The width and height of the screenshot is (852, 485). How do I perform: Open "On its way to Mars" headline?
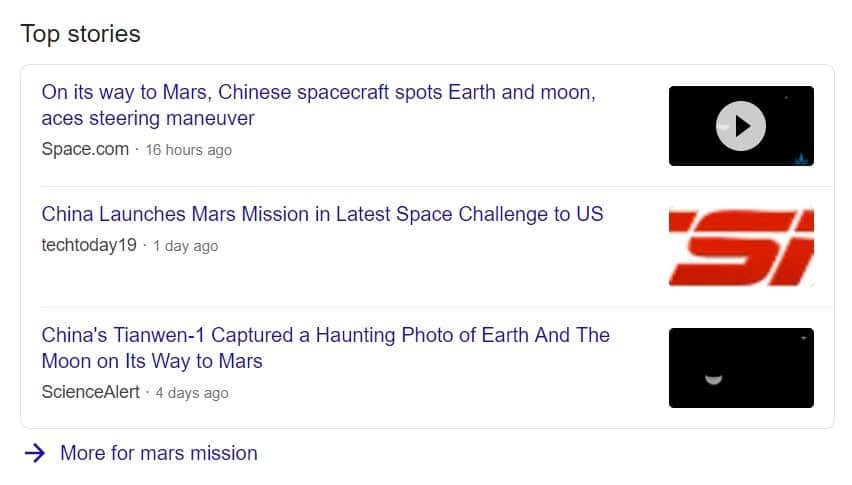coord(318,105)
